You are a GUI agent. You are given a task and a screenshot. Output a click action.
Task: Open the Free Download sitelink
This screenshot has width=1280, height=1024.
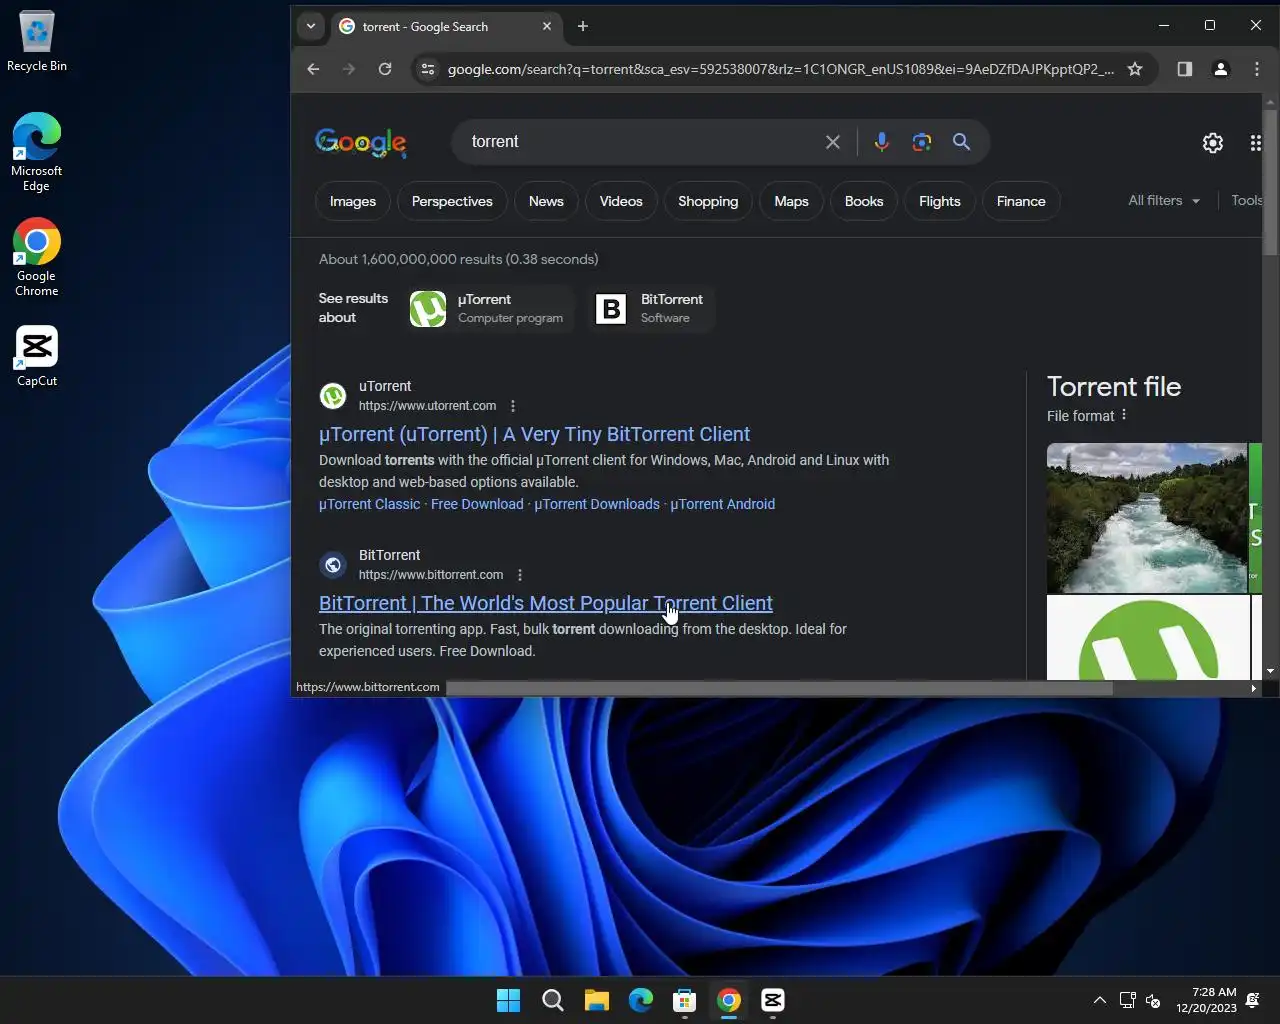(477, 504)
